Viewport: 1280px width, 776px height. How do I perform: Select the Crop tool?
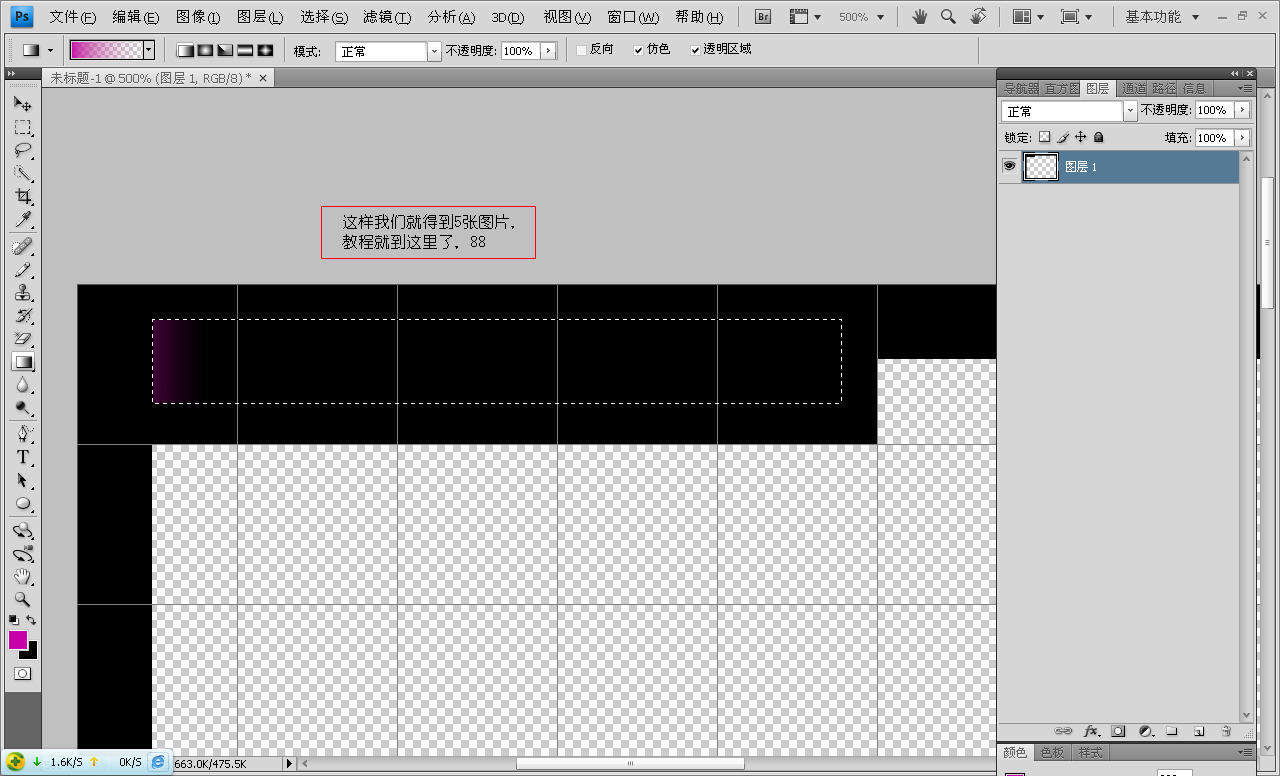(x=23, y=197)
